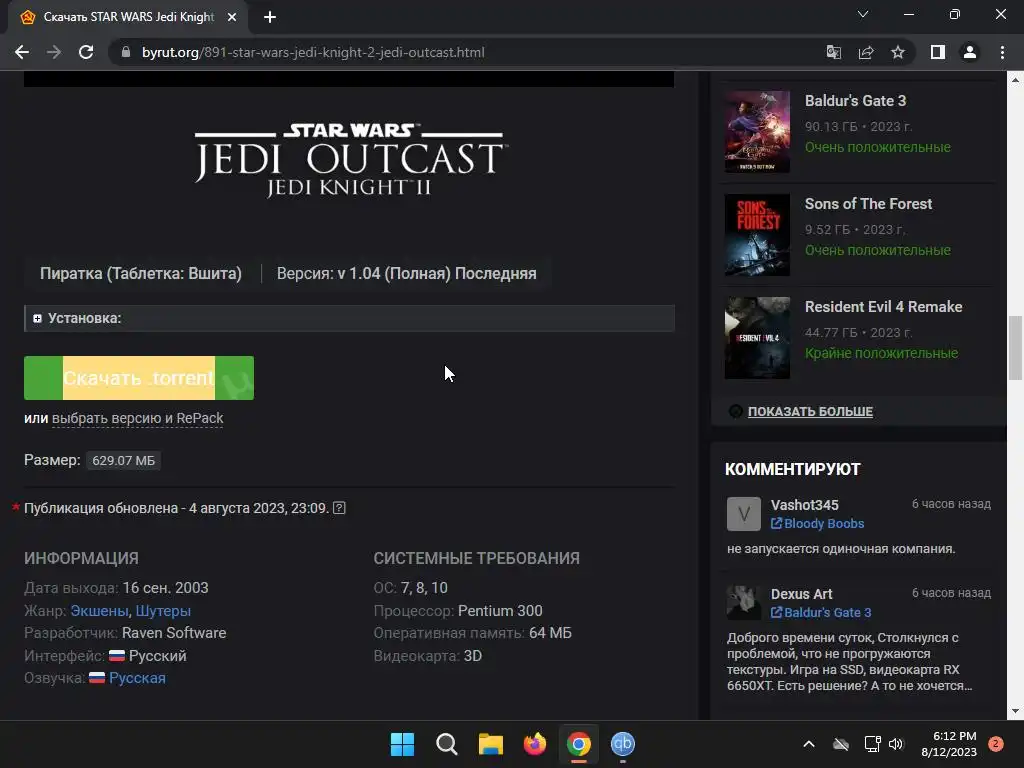Open Sons of The Forest title link
Screen dimensions: 1024x768
(869, 204)
